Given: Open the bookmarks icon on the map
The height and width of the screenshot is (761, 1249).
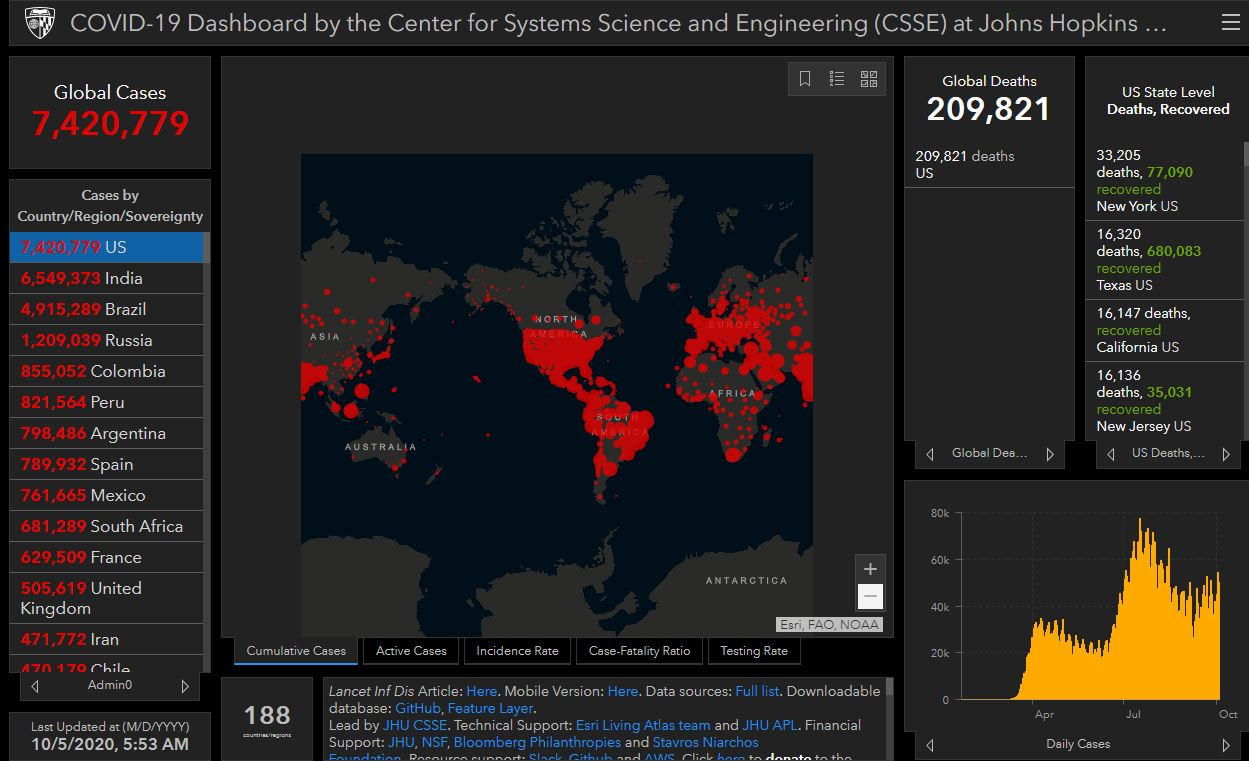Looking at the screenshot, I should (x=805, y=79).
